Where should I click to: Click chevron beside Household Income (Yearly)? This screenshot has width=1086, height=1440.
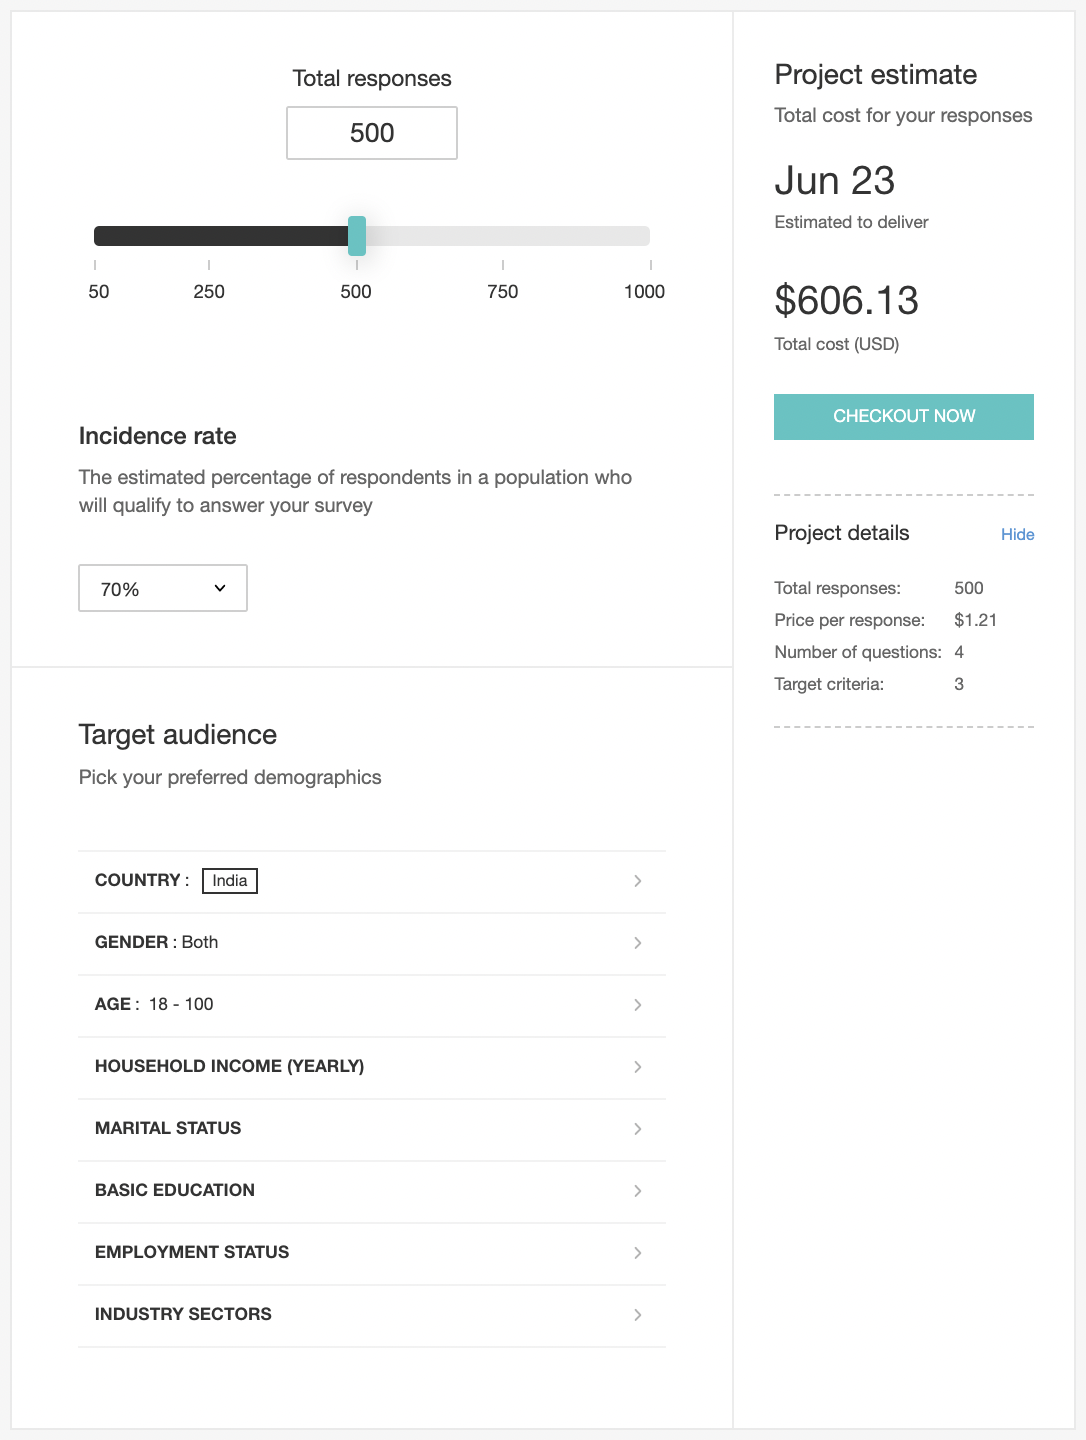tap(637, 1067)
